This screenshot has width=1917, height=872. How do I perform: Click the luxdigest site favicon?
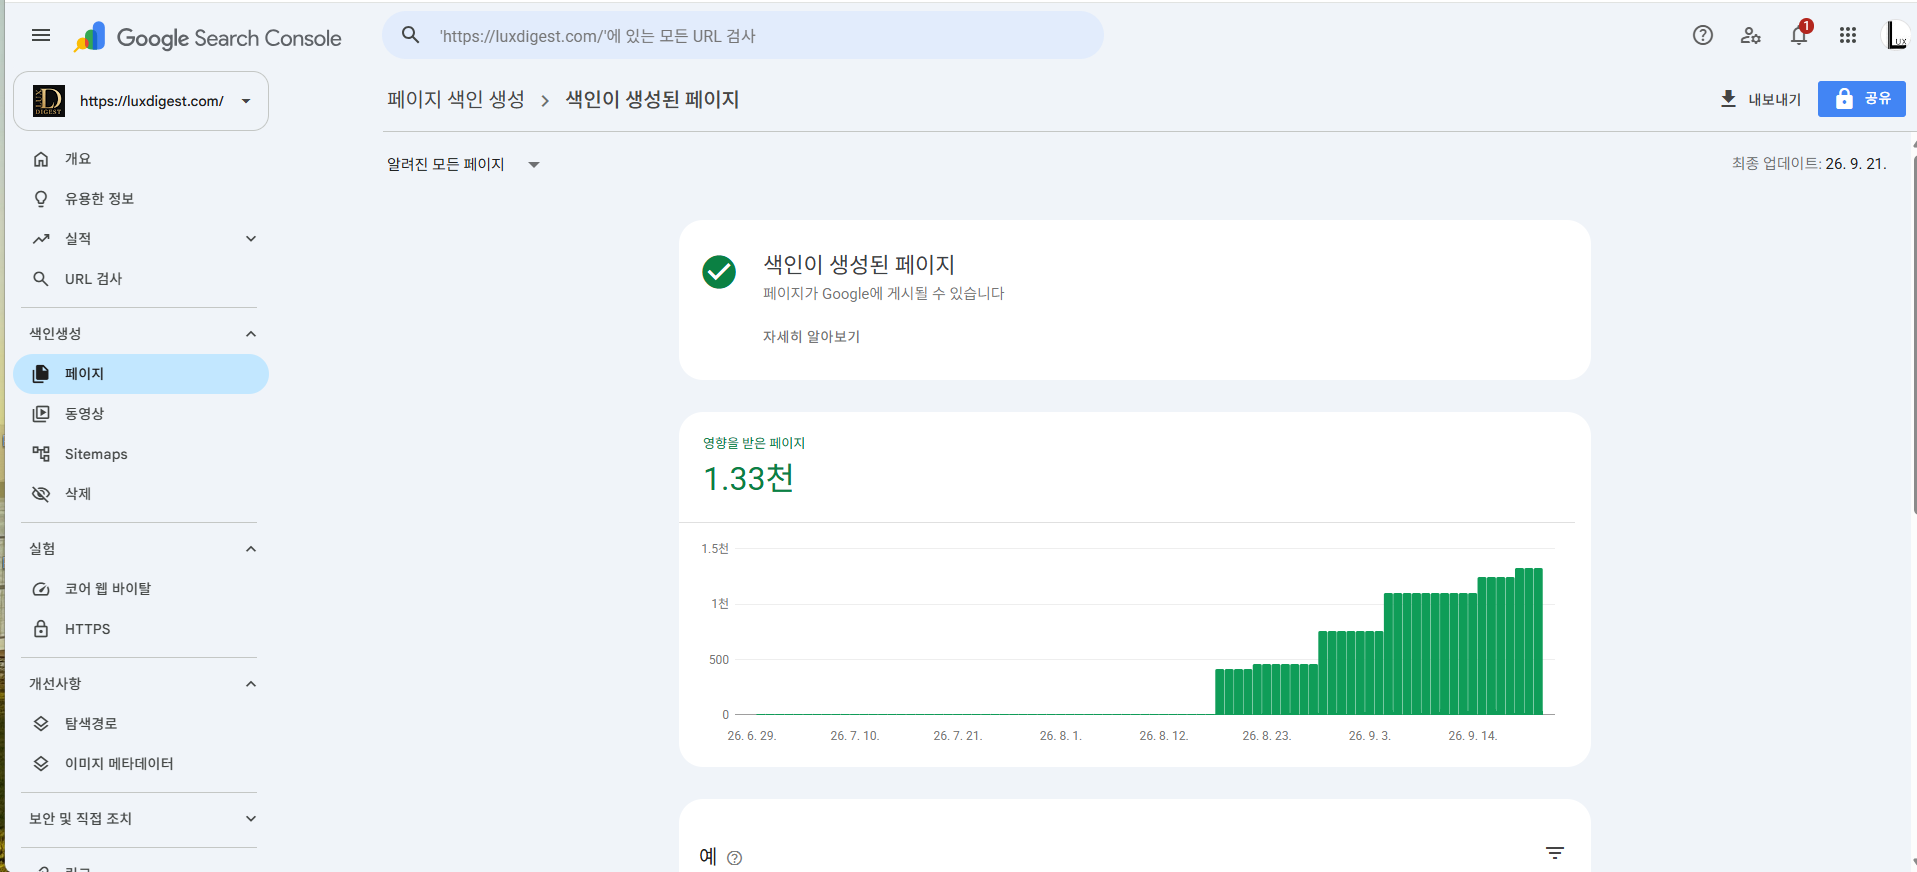click(x=49, y=101)
